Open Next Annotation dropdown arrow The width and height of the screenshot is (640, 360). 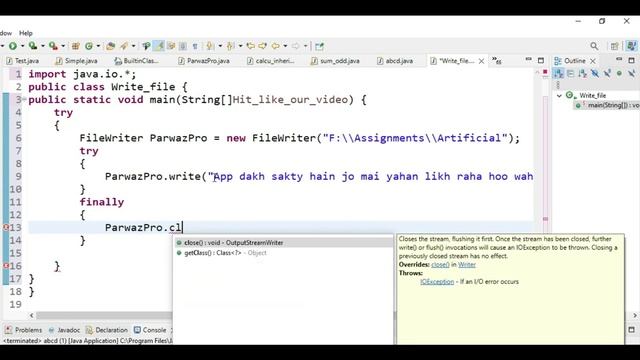tap(220, 46)
